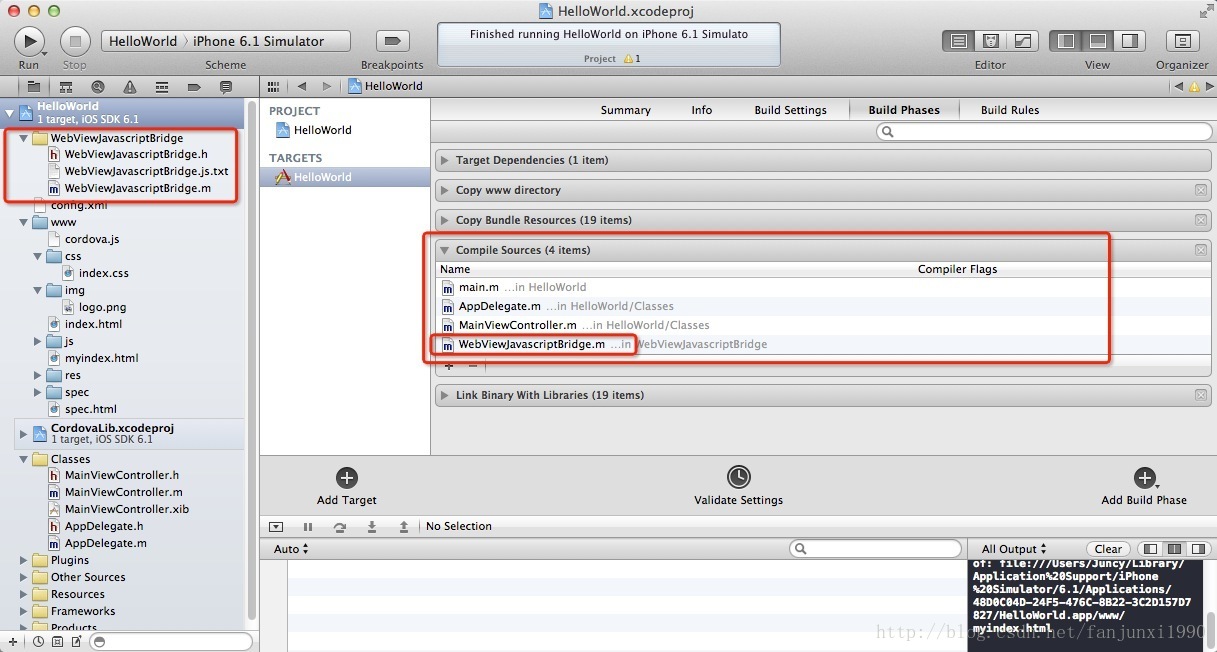Show the Issue navigator
1217x652 pixels.
[129, 87]
